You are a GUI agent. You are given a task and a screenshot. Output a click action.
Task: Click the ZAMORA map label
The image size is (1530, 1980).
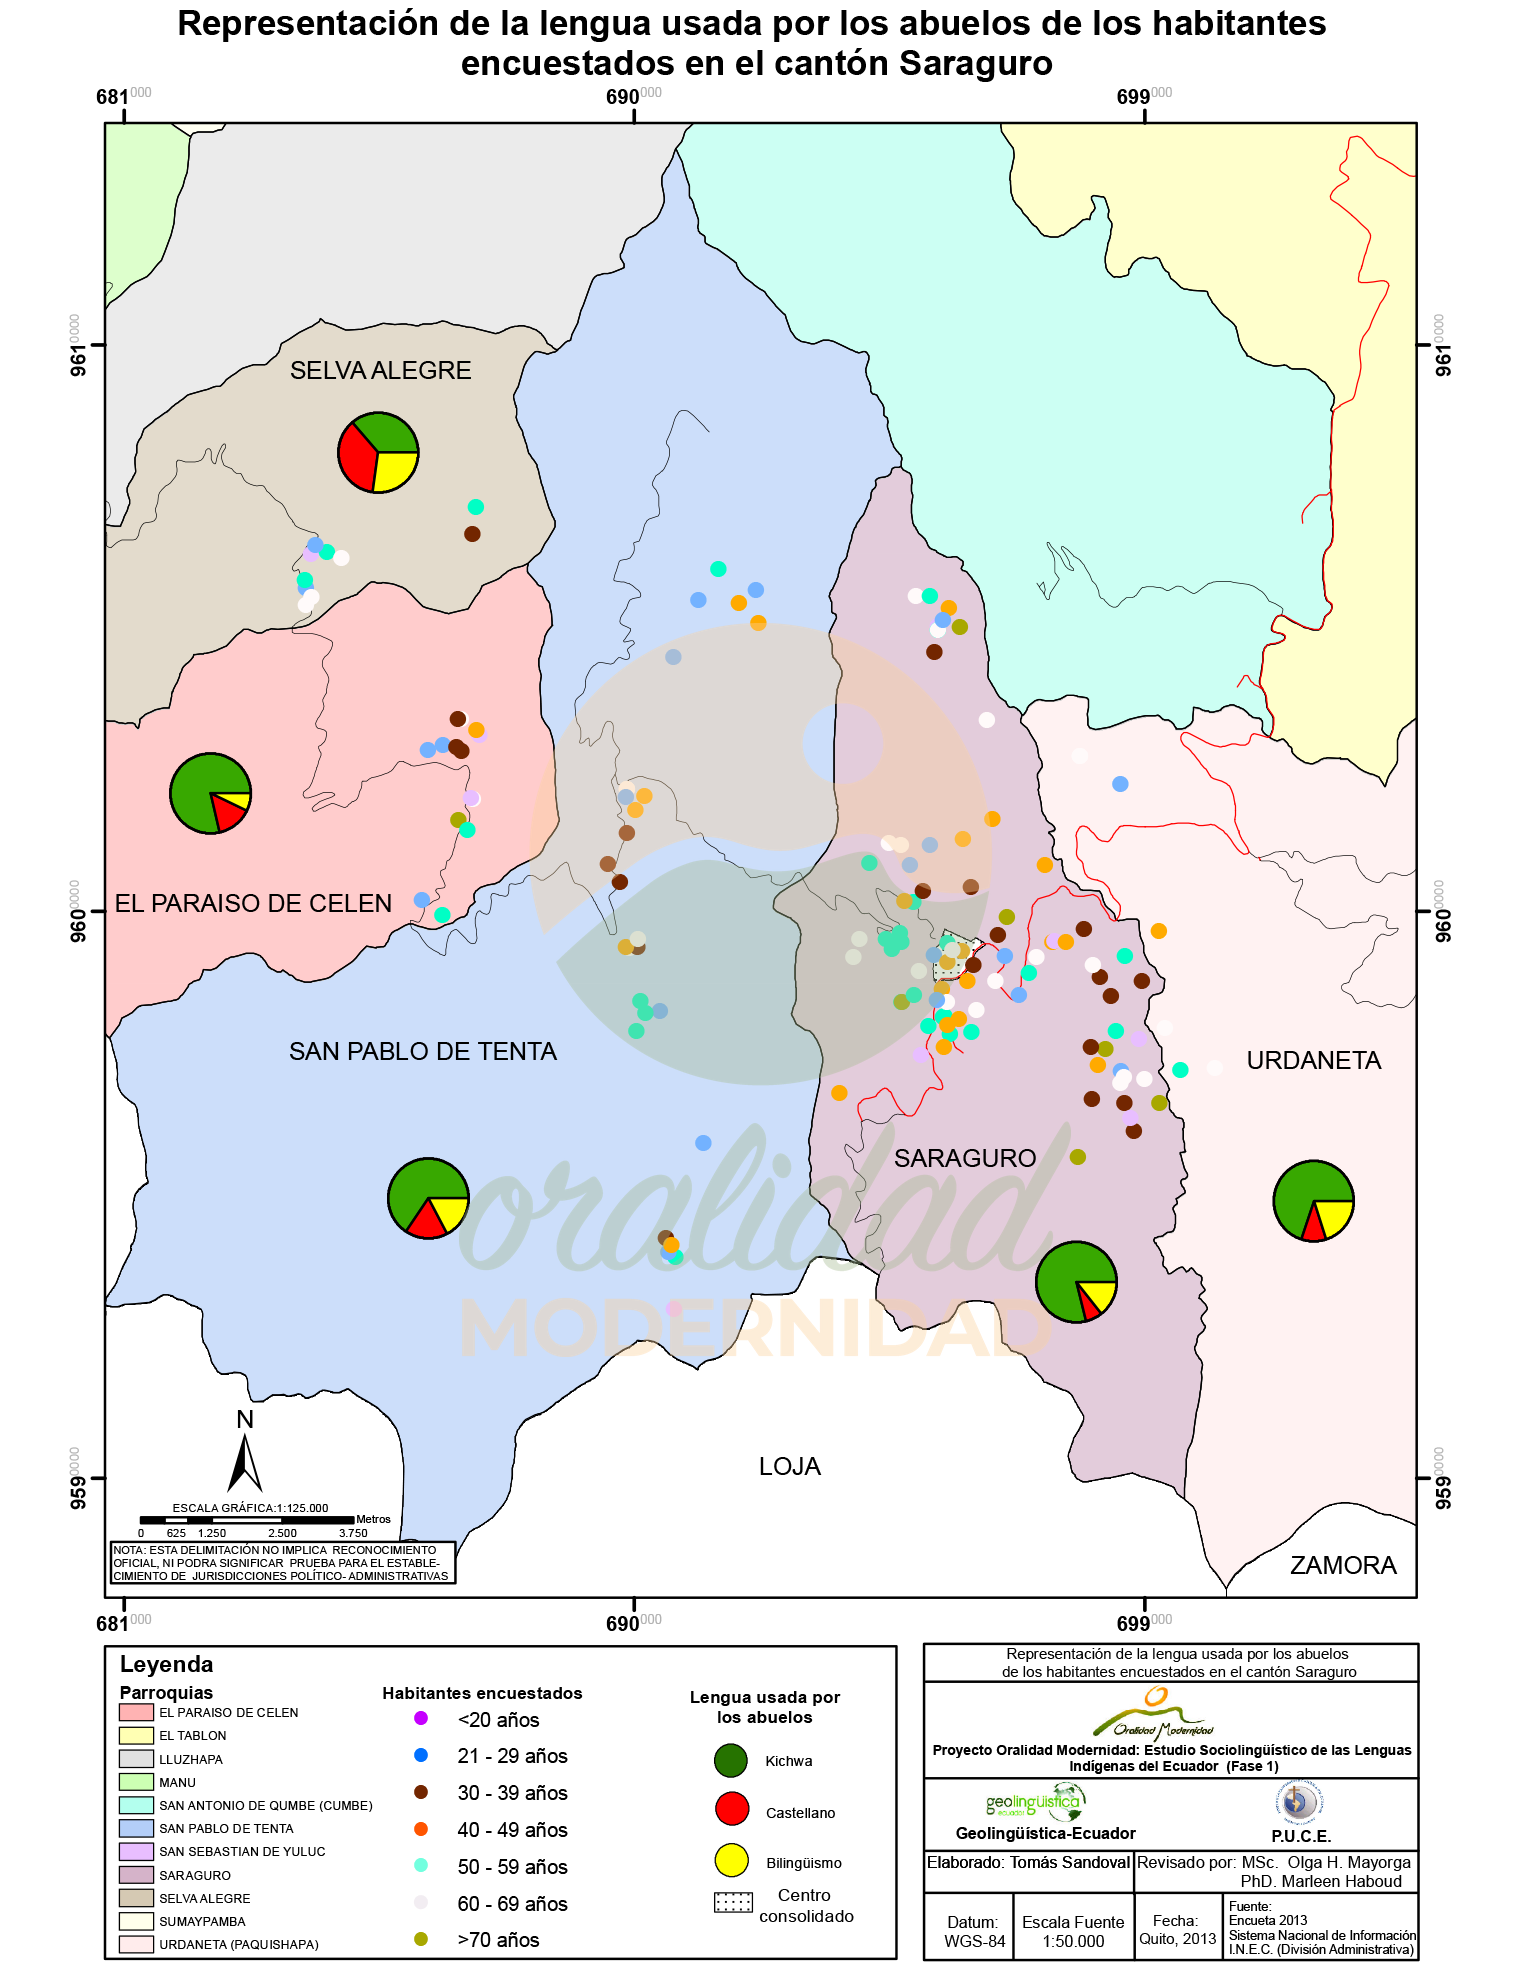coord(1342,1565)
